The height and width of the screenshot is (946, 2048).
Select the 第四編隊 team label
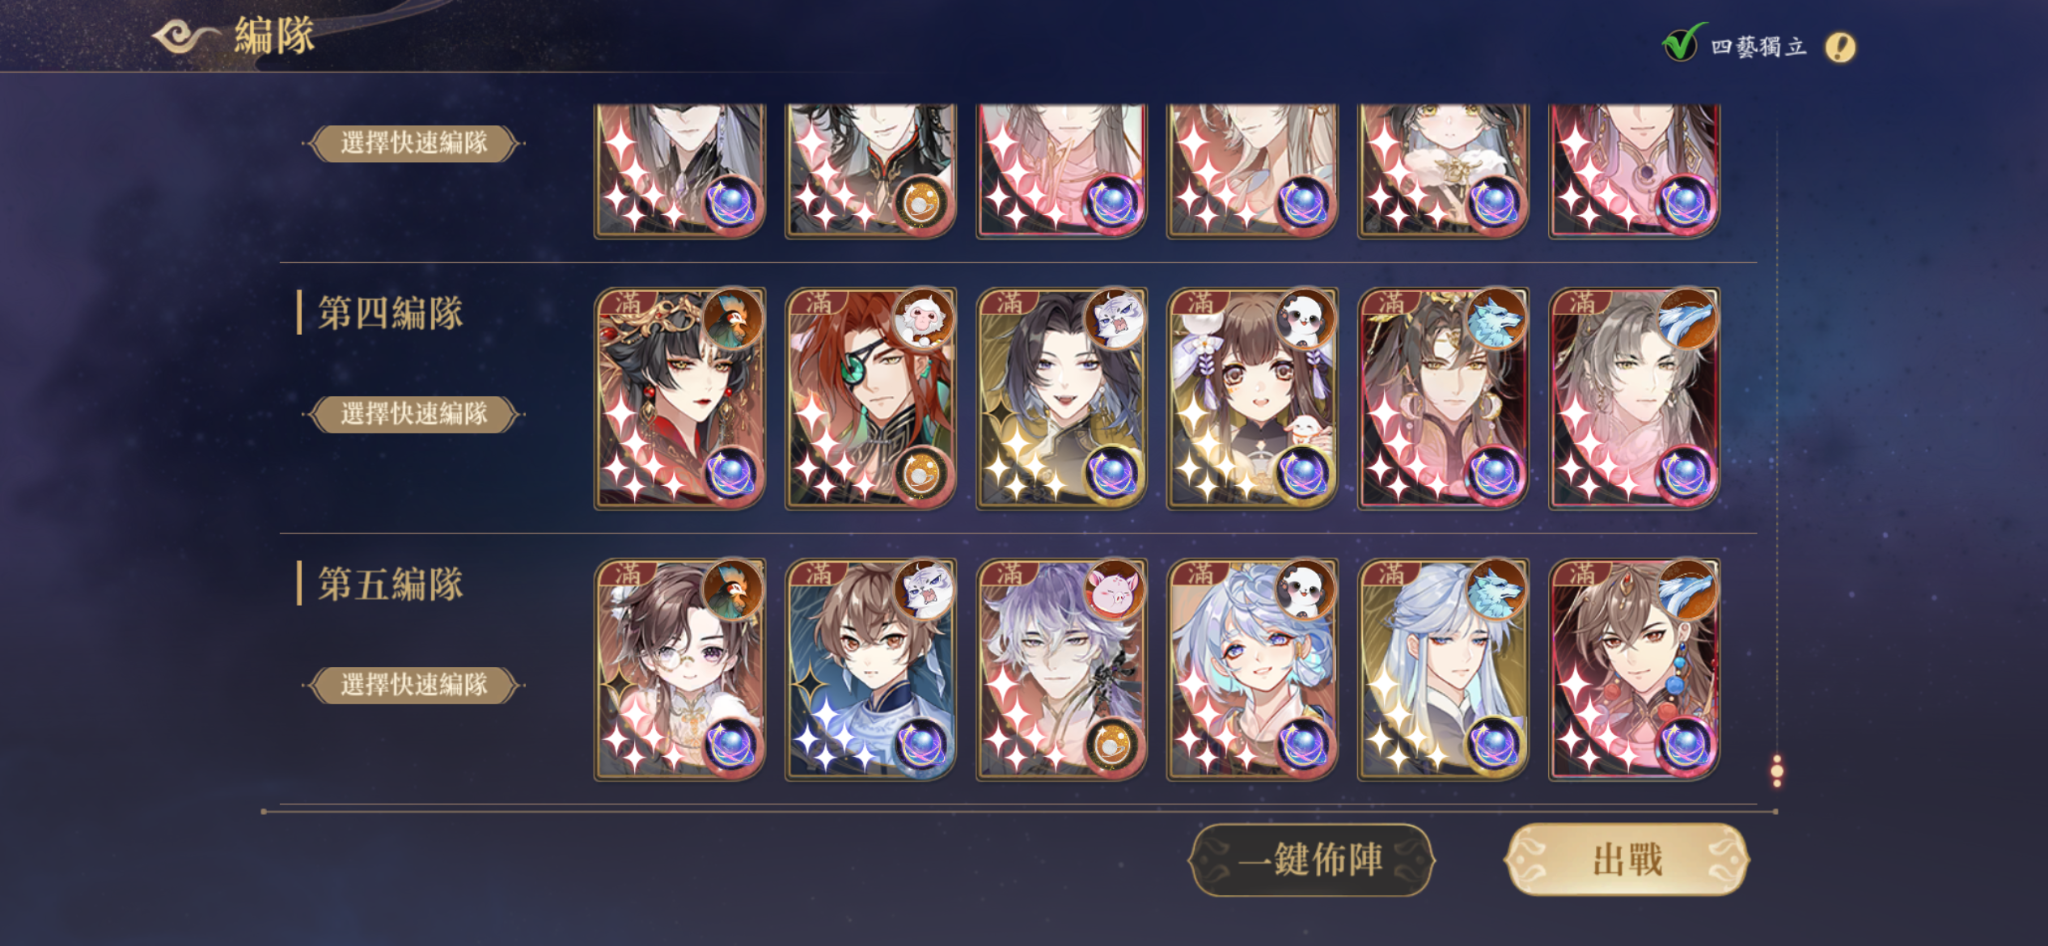coord(390,313)
